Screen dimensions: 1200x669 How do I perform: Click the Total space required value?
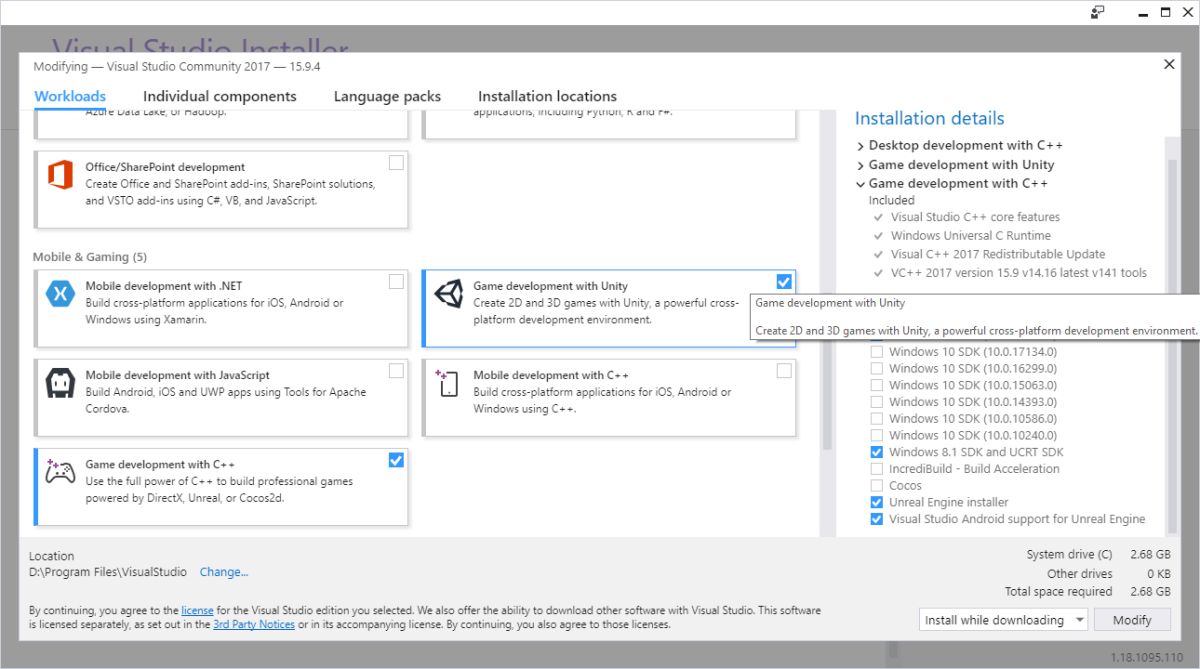tap(1150, 591)
